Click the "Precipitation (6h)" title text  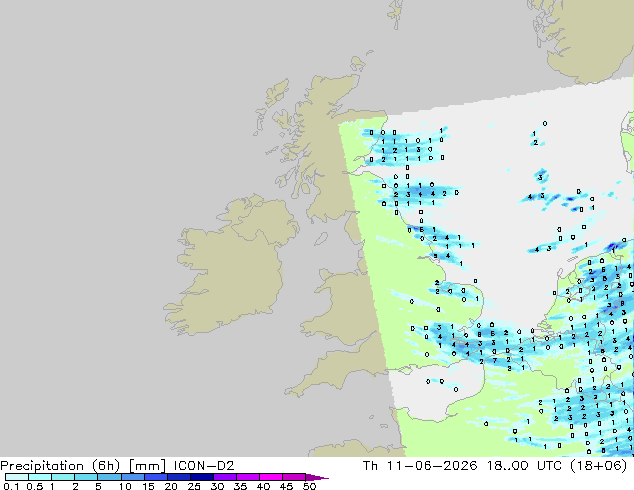(x=60, y=466)
